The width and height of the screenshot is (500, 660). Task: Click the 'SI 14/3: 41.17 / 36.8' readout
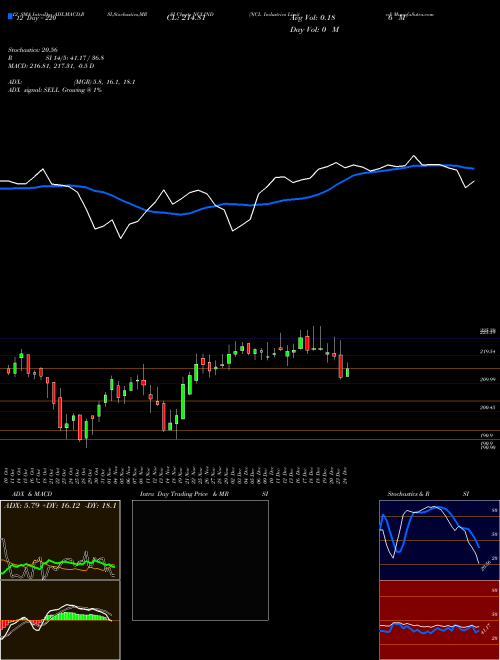pyautogui.click(x=75, y=58)
